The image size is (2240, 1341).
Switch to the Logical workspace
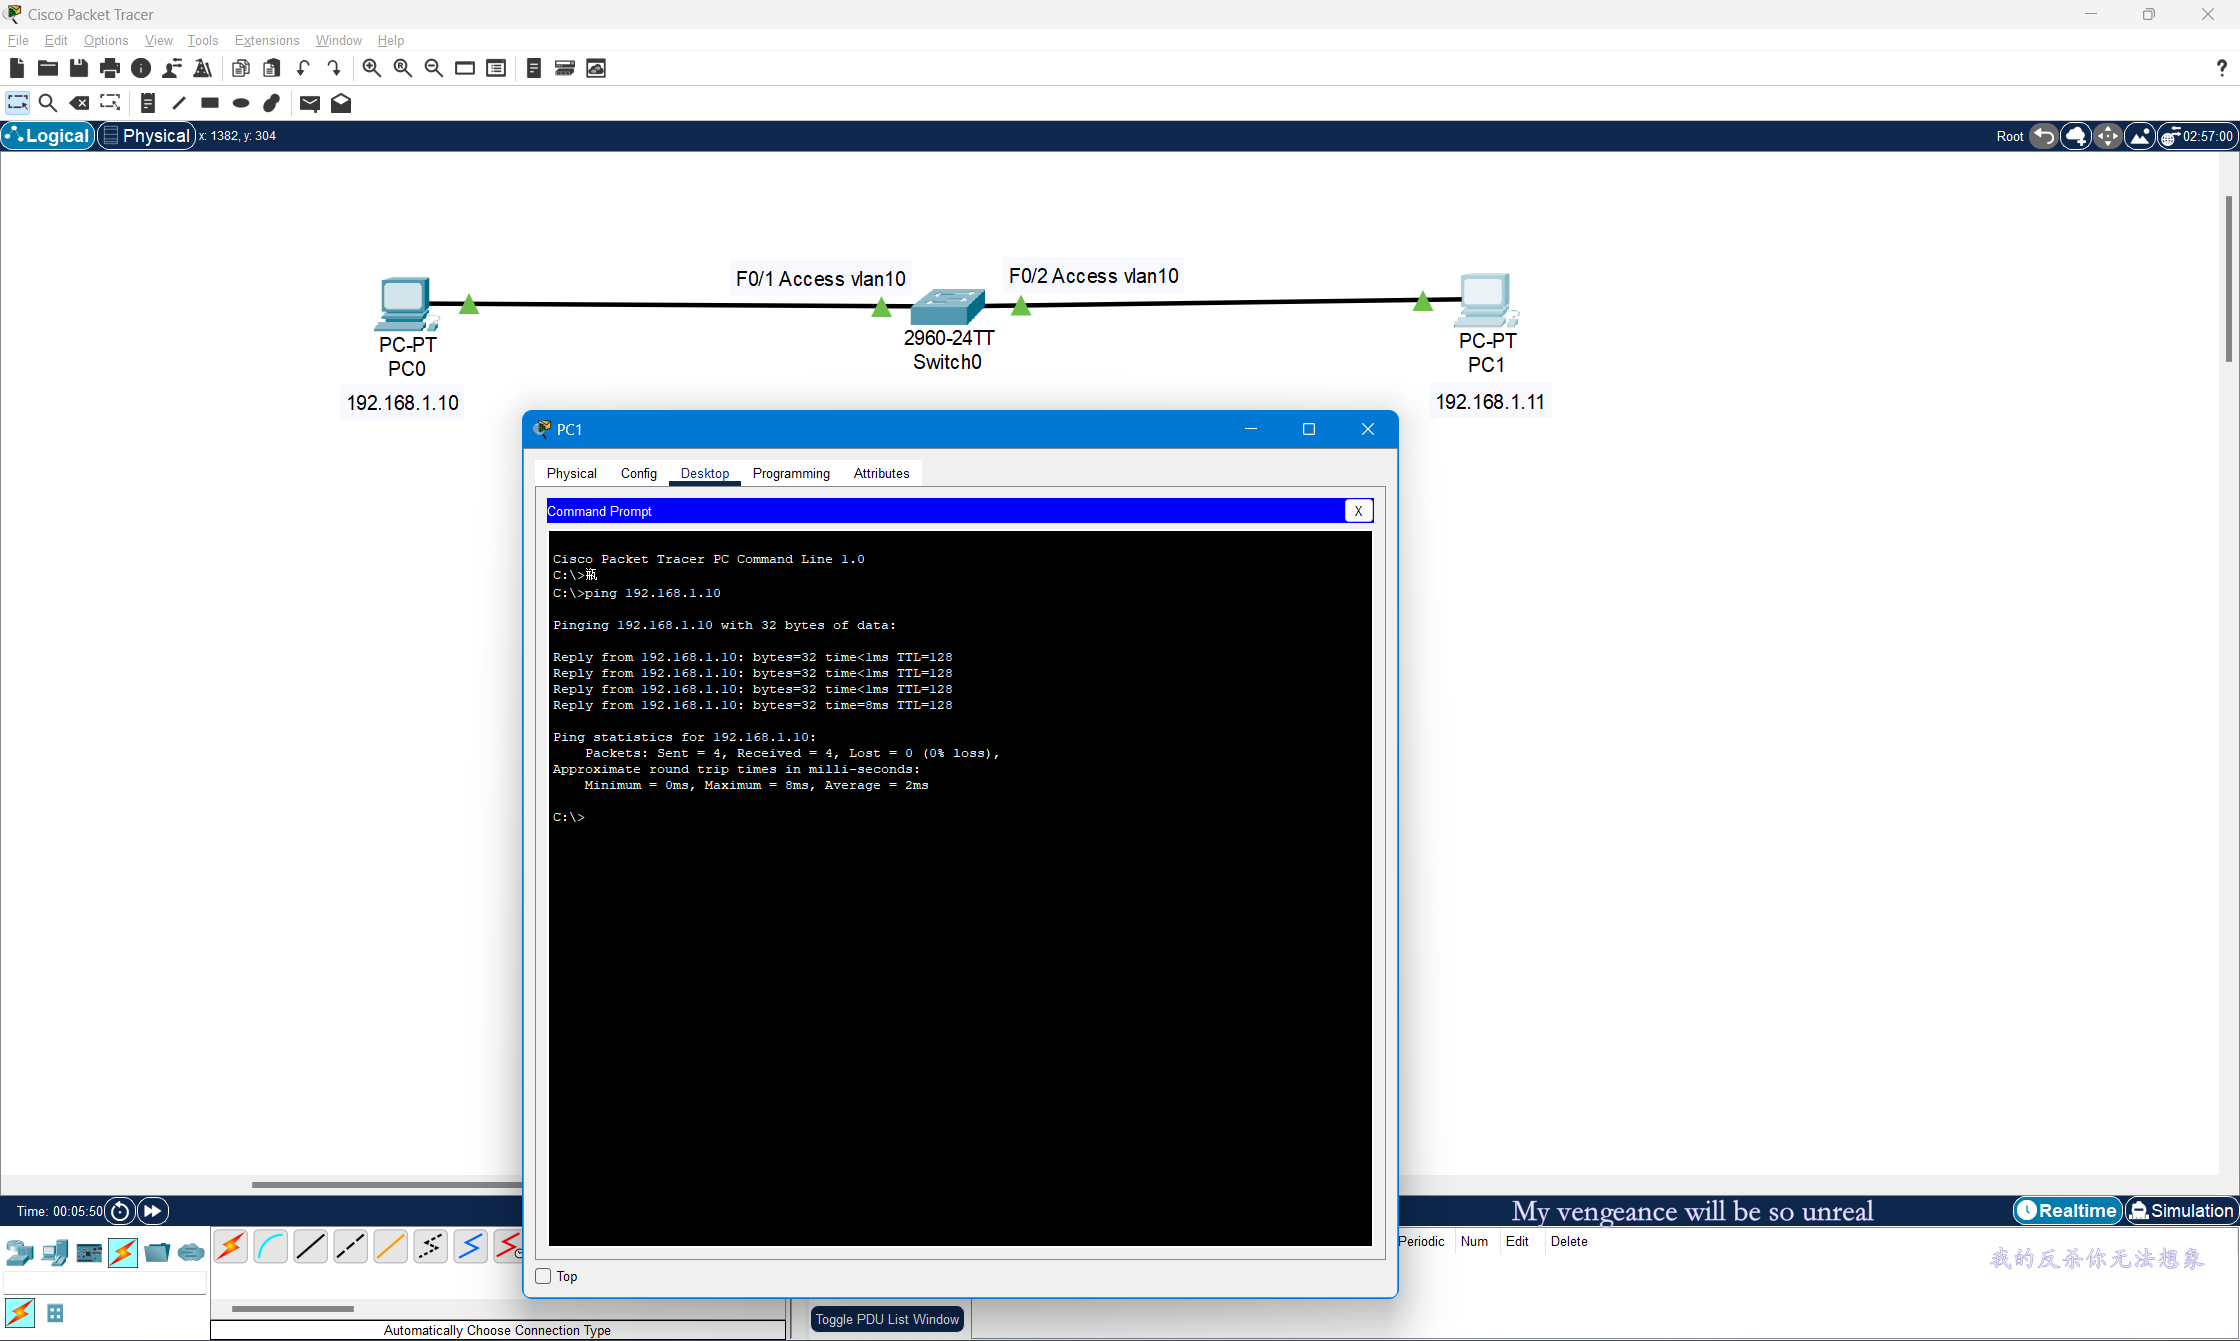48,136
